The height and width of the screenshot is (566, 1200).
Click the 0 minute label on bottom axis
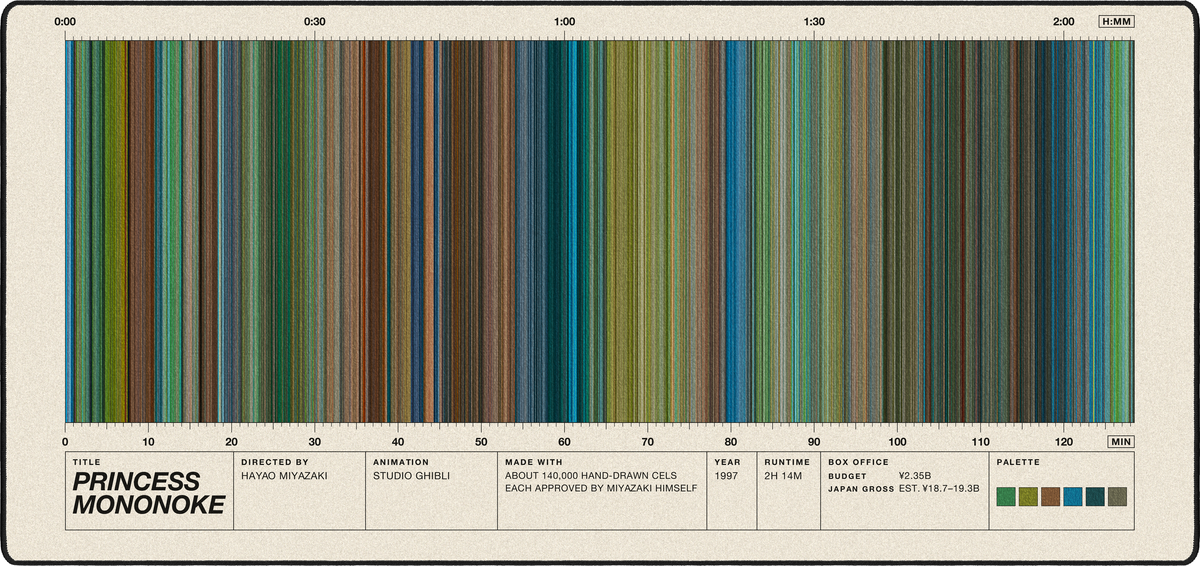click(x=65, y=441)
